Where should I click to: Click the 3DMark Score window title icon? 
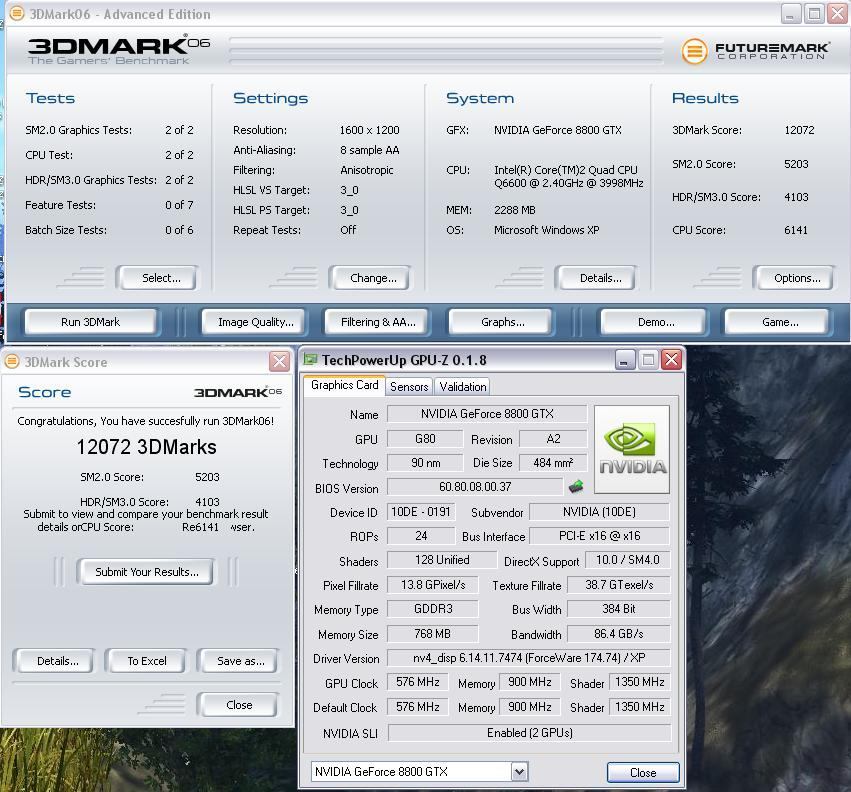pos(12,362)
